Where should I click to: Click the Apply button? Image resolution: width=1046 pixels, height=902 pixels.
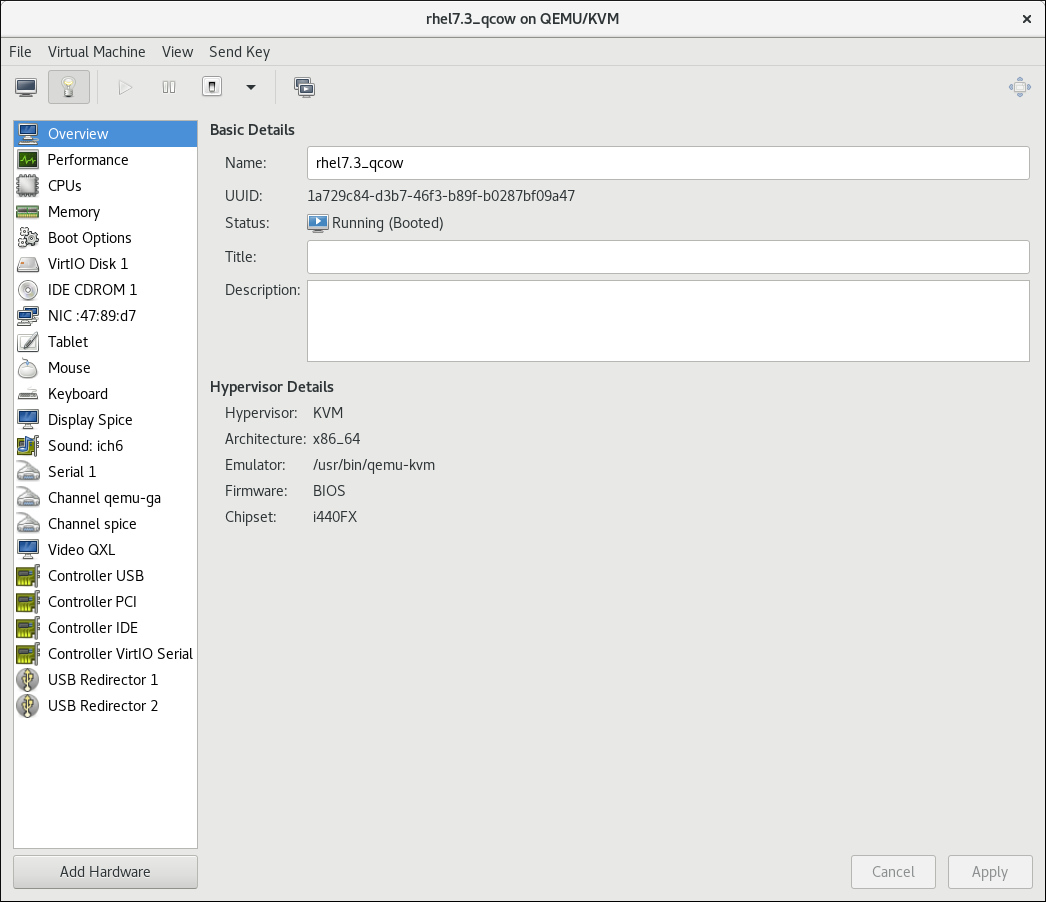(x=990, y=872)
